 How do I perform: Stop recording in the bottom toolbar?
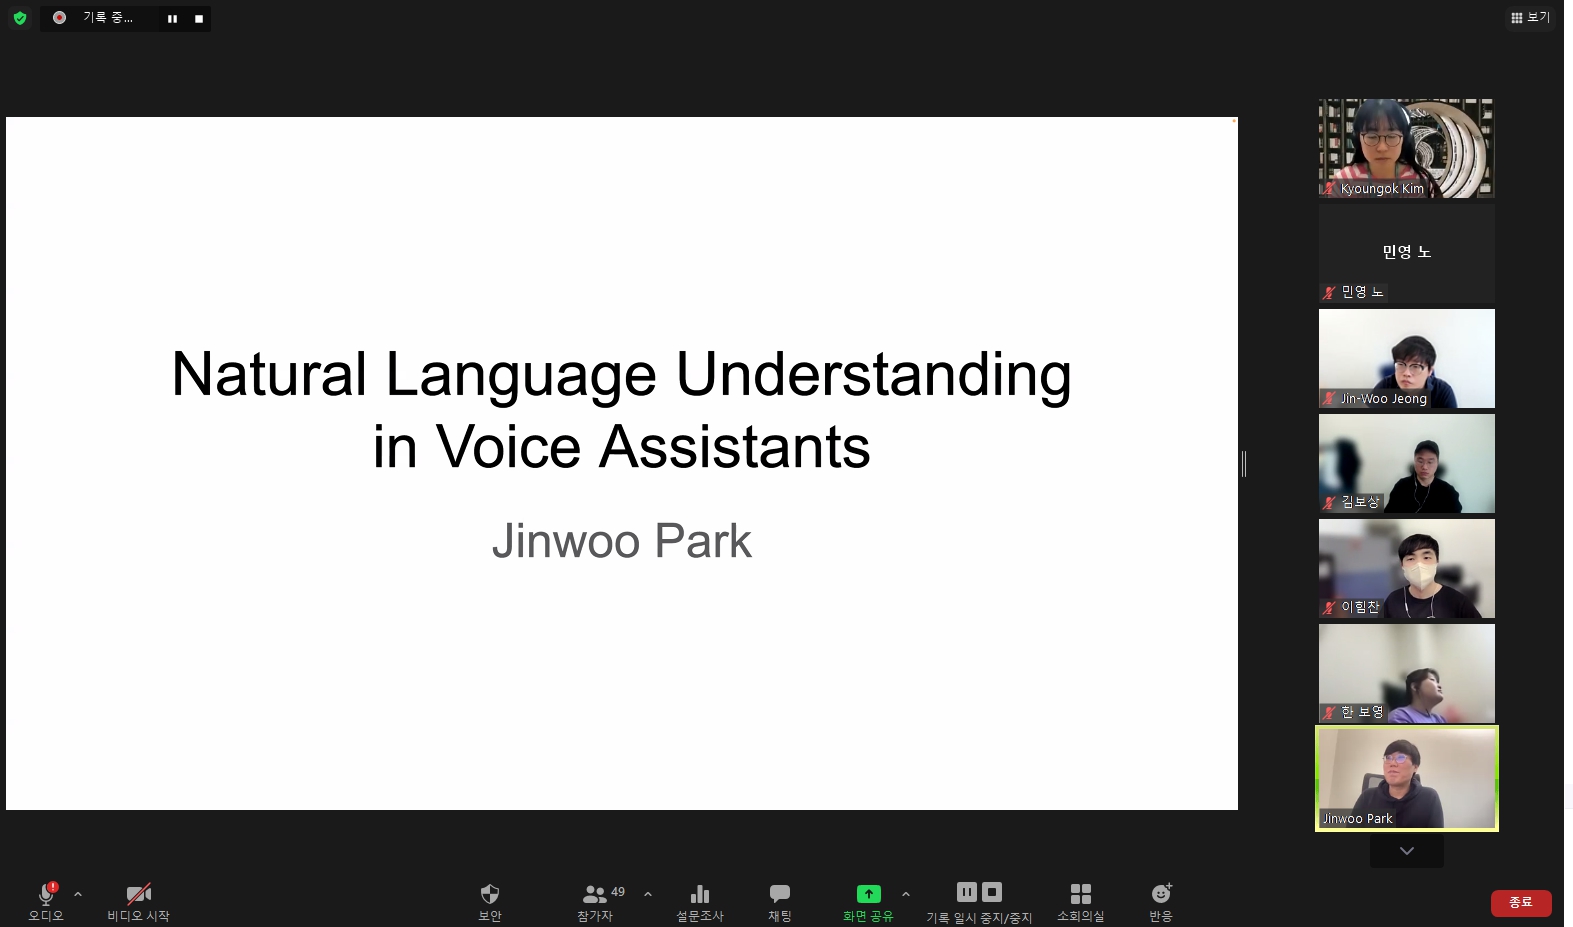pos(992,892)
